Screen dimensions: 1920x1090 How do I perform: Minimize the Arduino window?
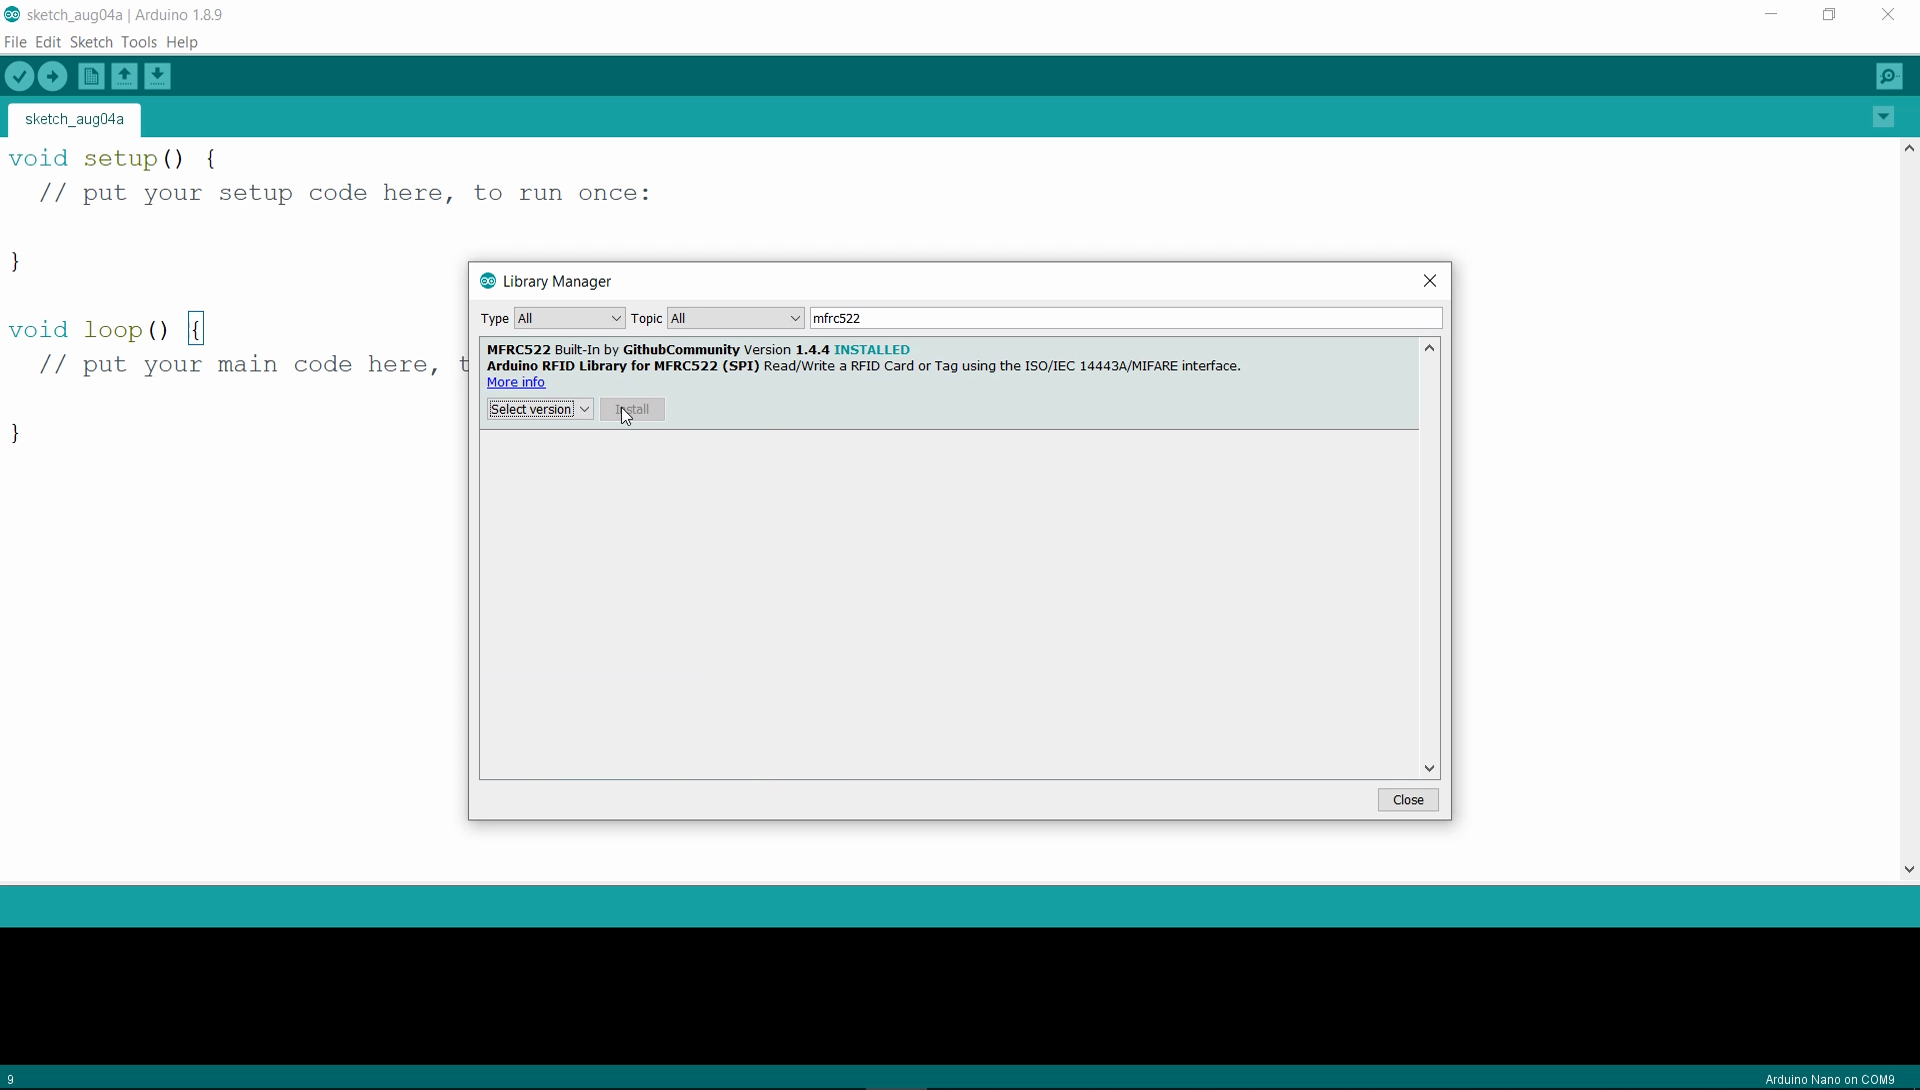click(1771, 14)
